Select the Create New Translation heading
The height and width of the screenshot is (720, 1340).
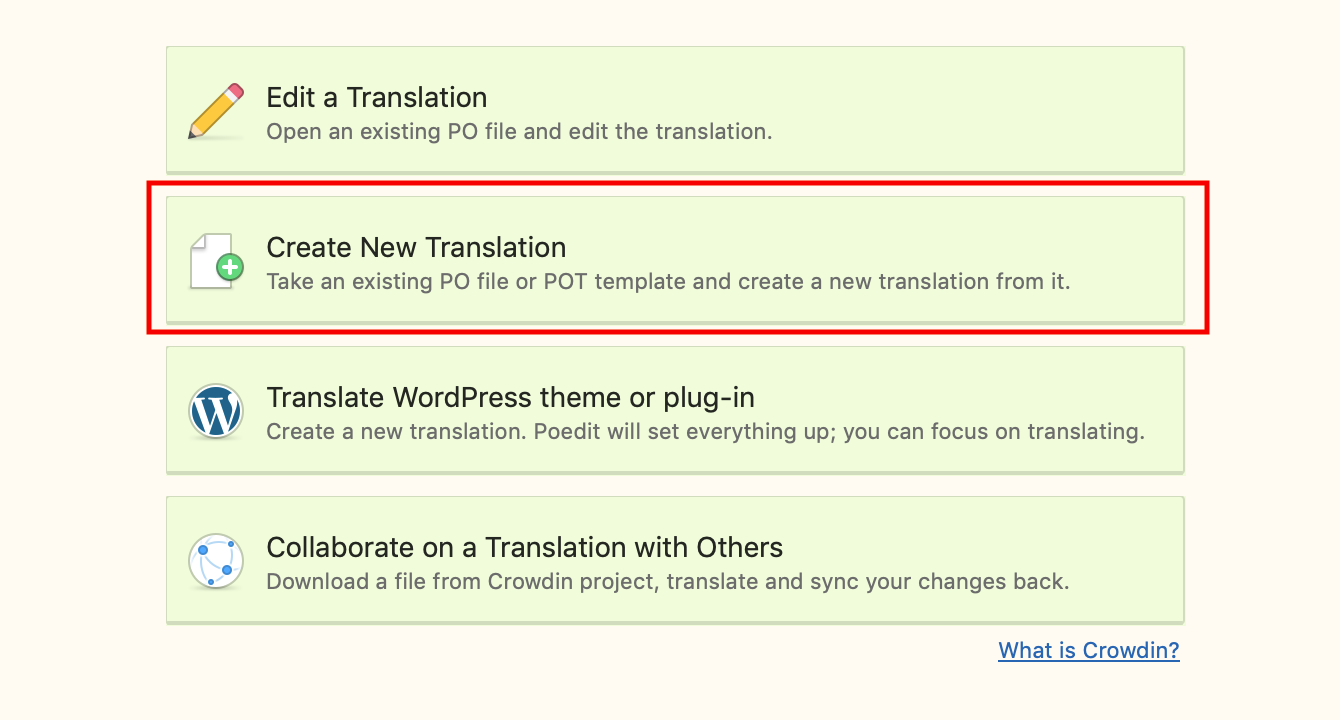pyautogui.click(x=416, y=247)
